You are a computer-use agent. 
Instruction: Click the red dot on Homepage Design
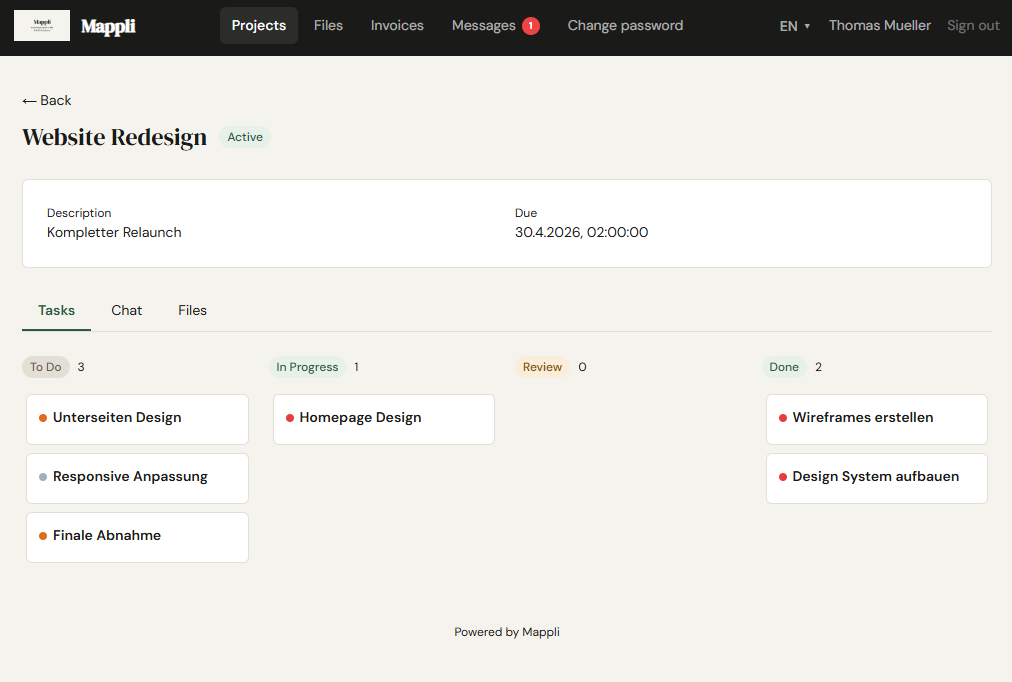pos(290,418)
